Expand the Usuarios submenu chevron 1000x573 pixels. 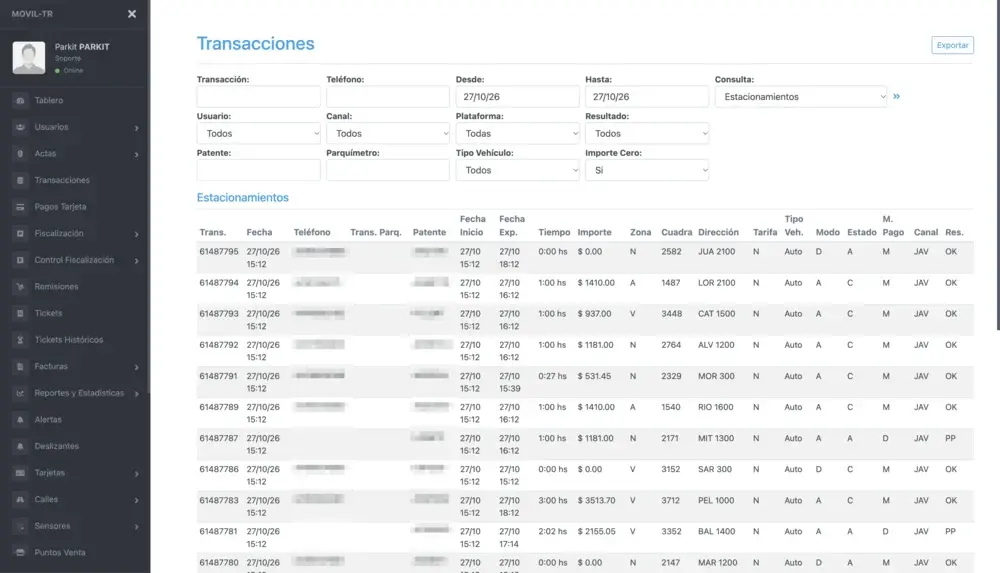tap(136, 128)
